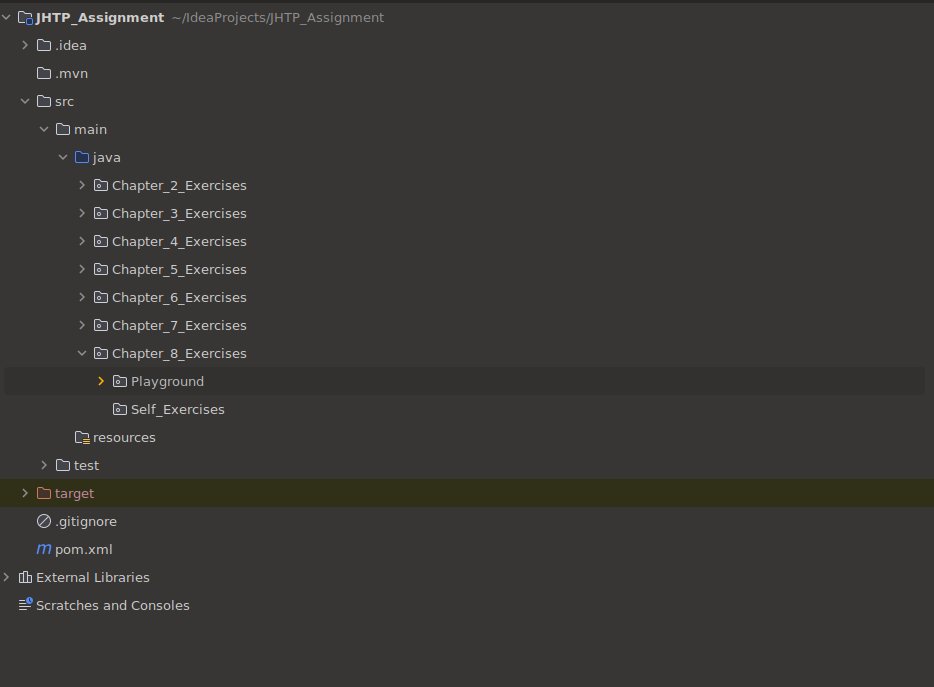Select the main folder label
The height and width of the screenshot is (687, 934).
click(x=91, y=129)
